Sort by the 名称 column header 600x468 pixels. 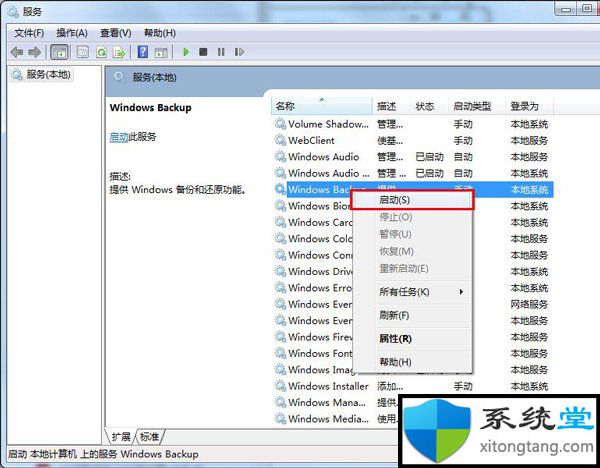coord(321,106)
